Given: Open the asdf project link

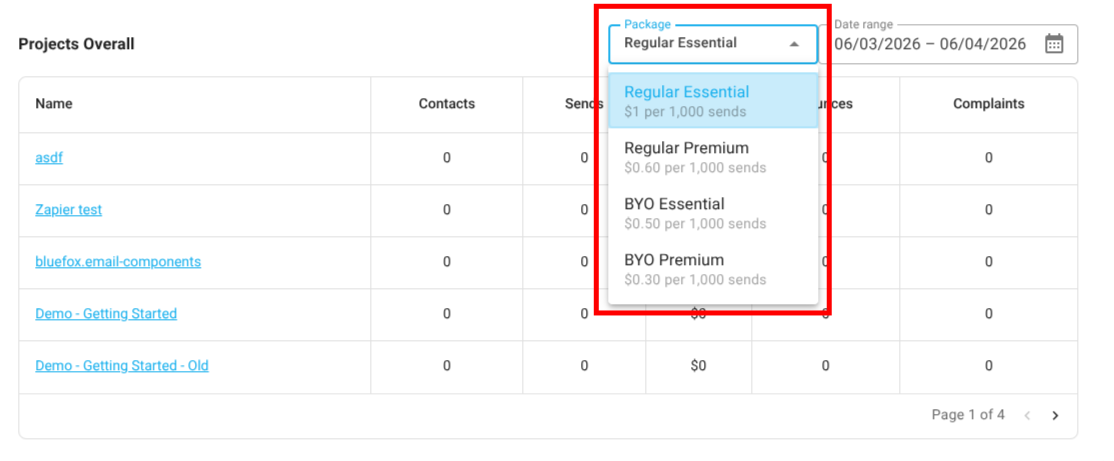Looking at the screenshot, I should [49, 158].
